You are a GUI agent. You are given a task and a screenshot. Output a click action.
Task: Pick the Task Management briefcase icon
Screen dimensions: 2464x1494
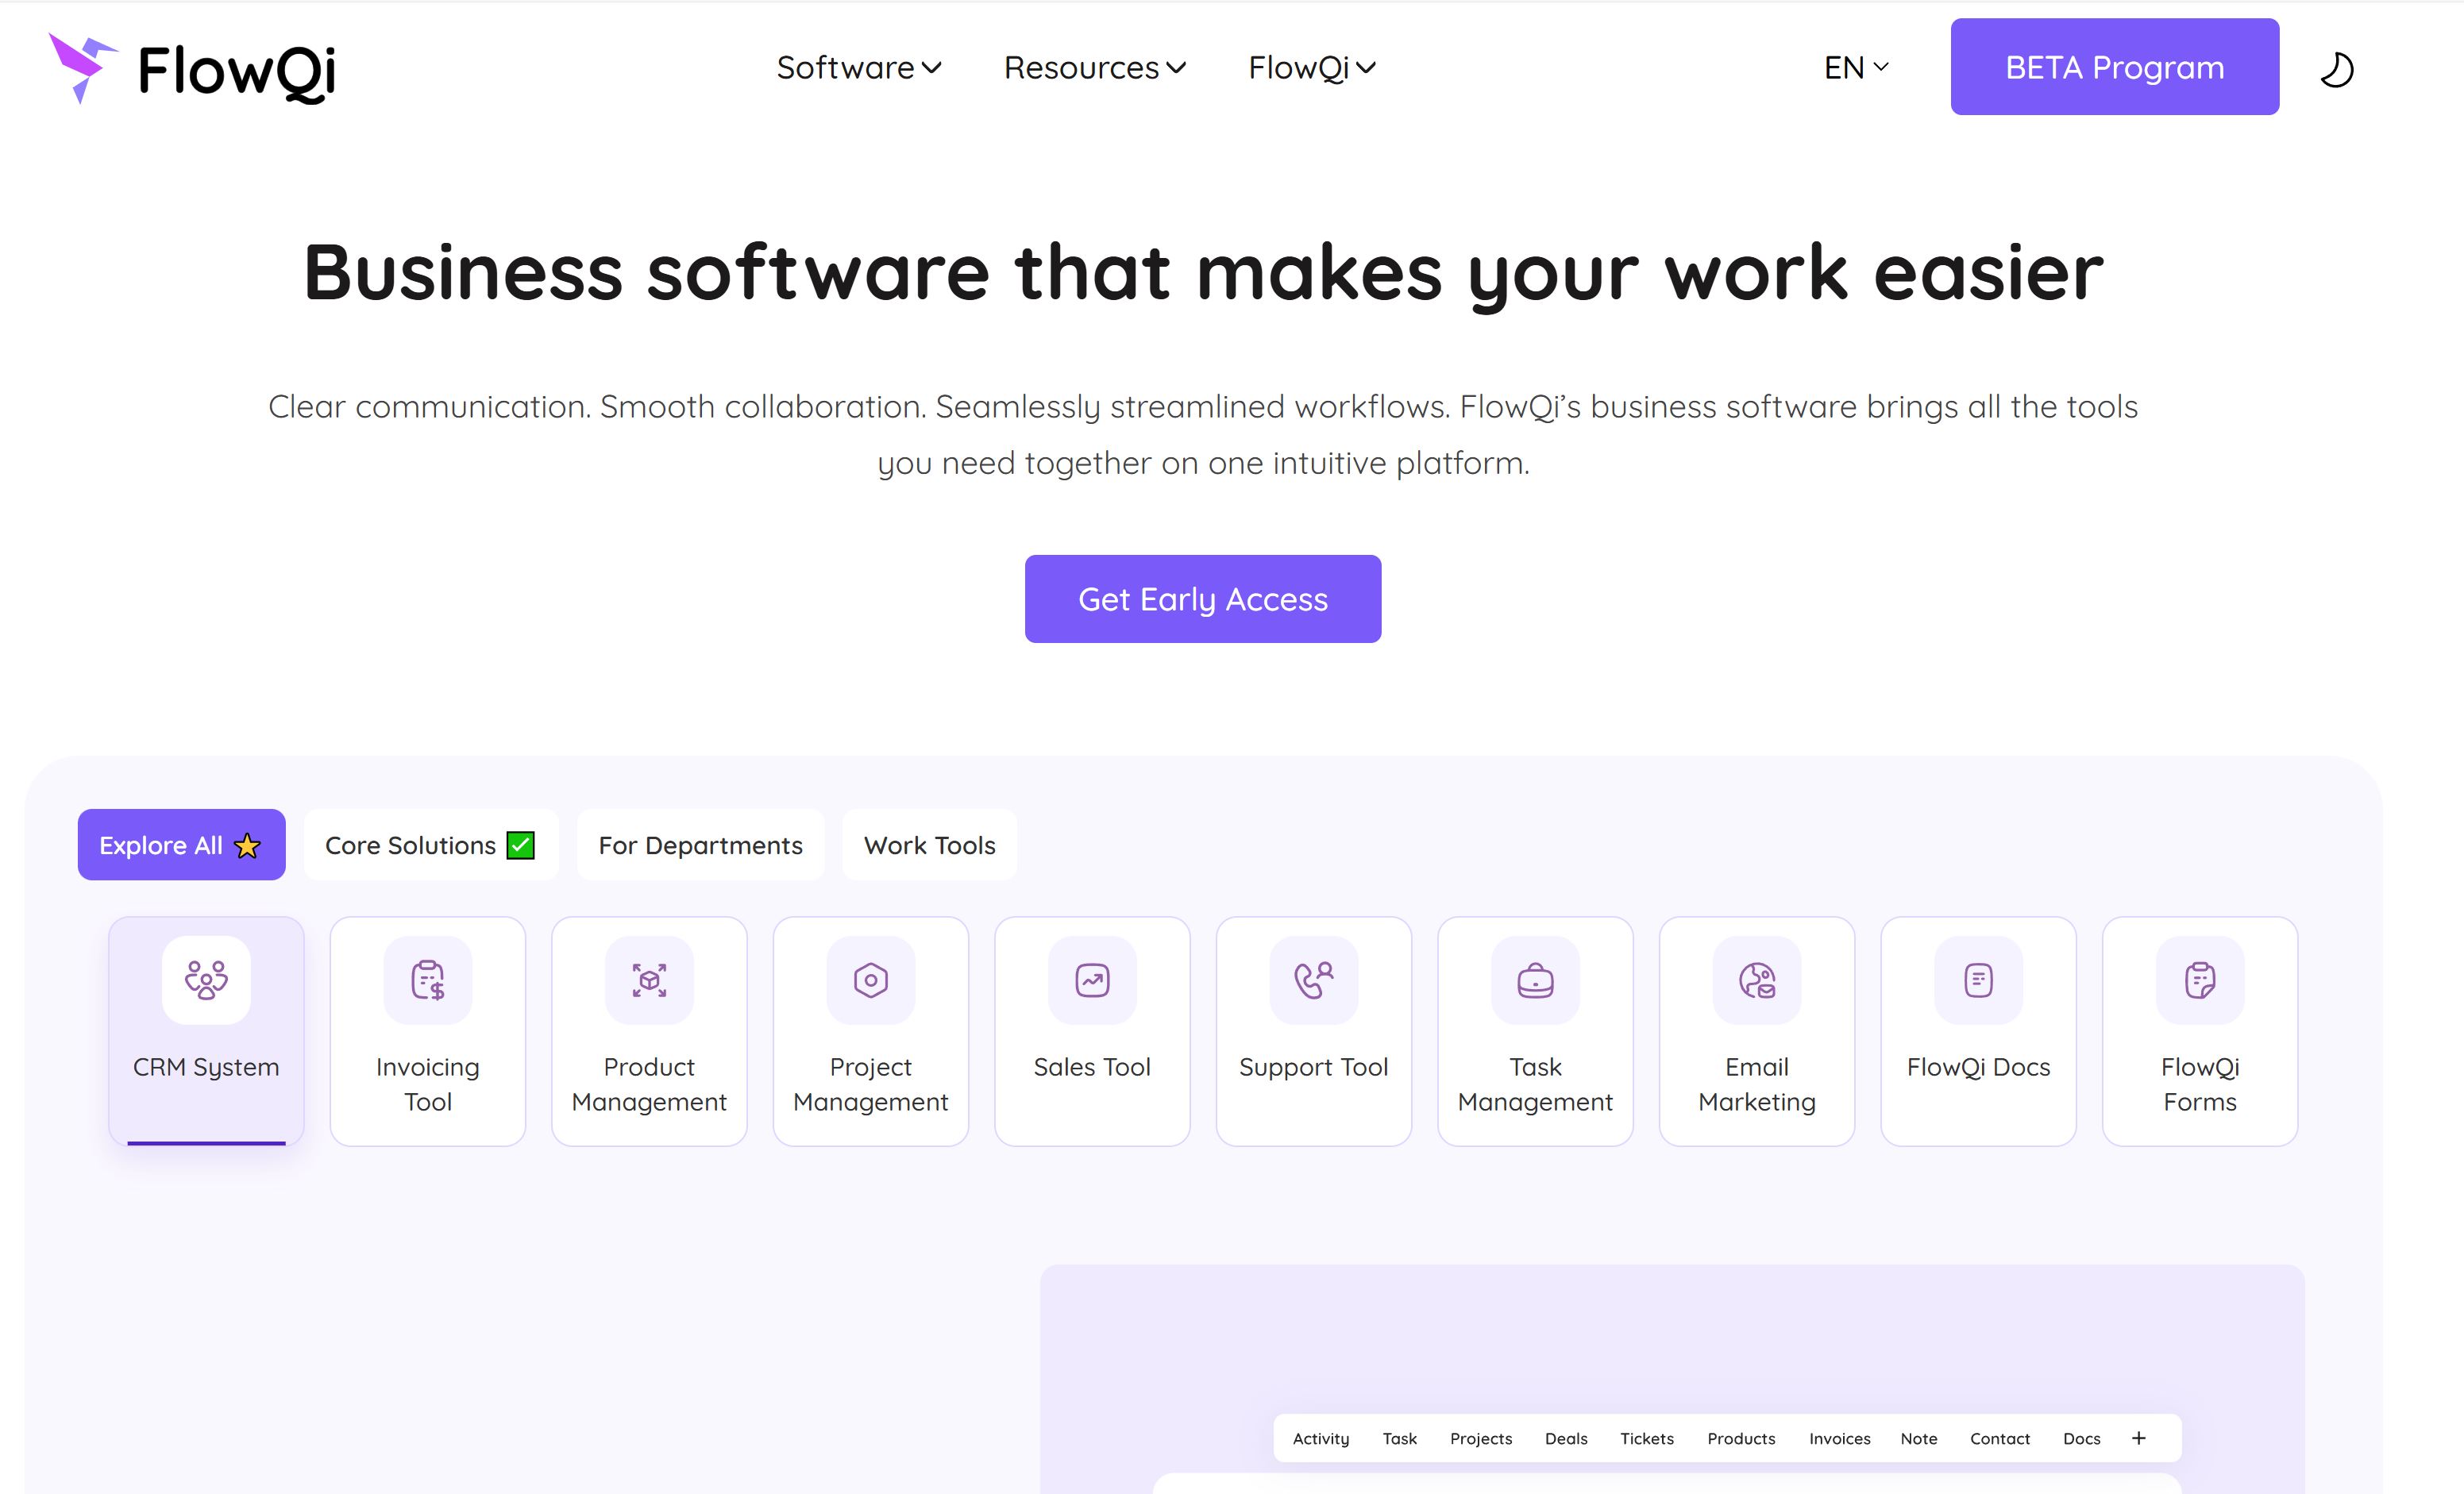click(1535, 980)
